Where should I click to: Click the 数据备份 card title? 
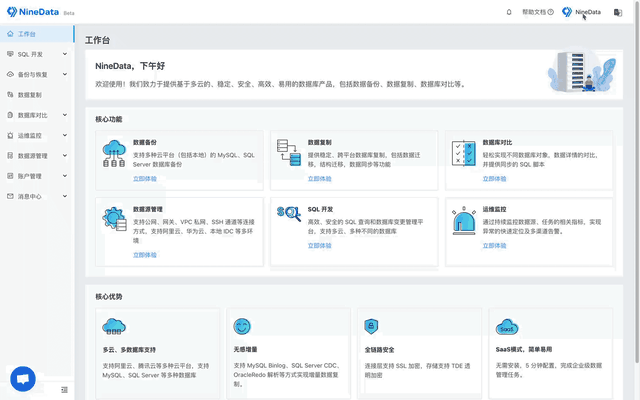coord(145,142)
